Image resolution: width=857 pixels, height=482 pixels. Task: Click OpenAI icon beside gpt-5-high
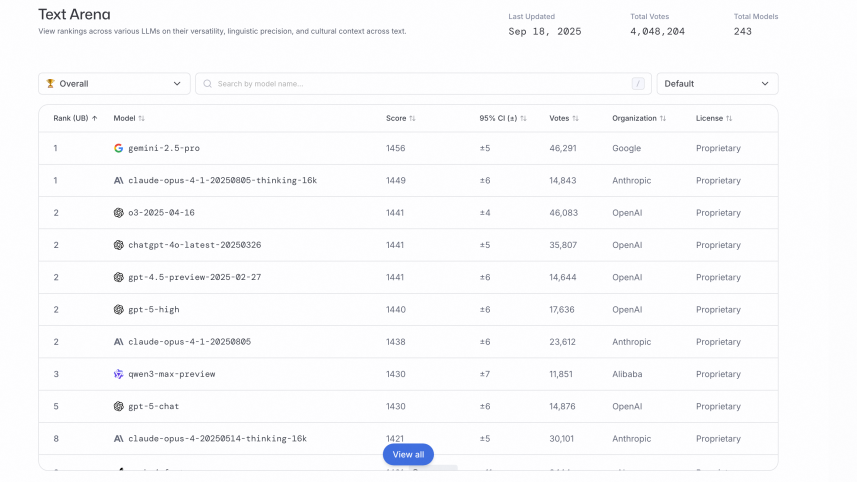118,309
